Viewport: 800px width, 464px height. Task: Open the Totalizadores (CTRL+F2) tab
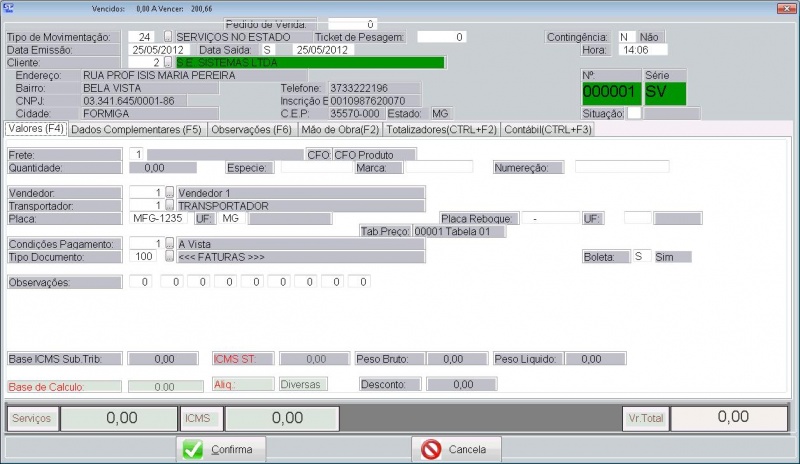[x=441, y=129]
